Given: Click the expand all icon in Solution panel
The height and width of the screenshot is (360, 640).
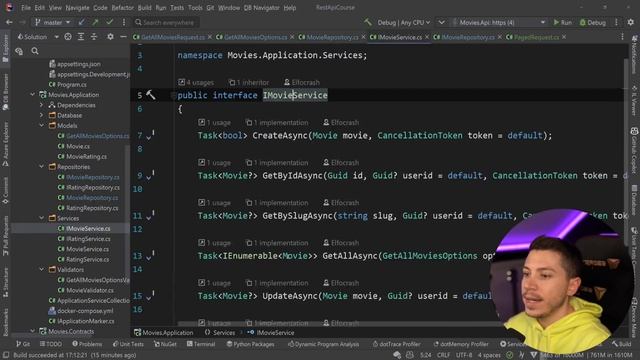Looking at the screenshot, I should pos(81,37).
